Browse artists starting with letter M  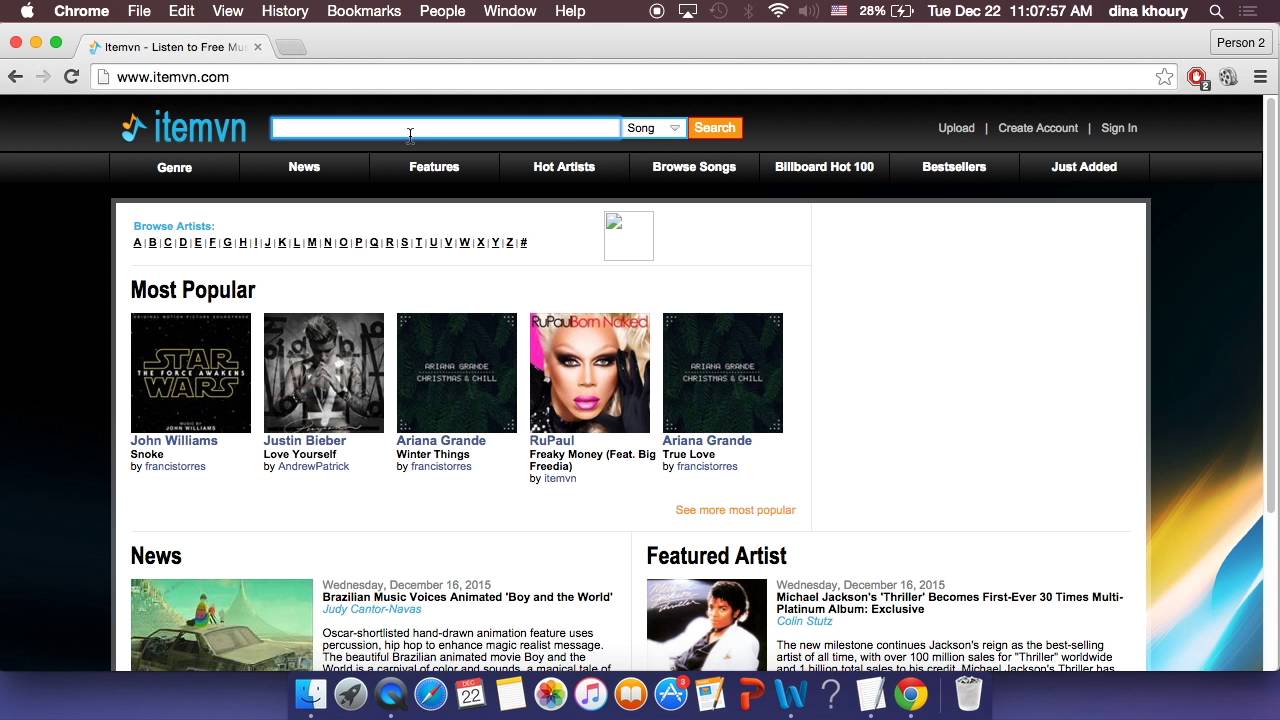click(312, 242)
